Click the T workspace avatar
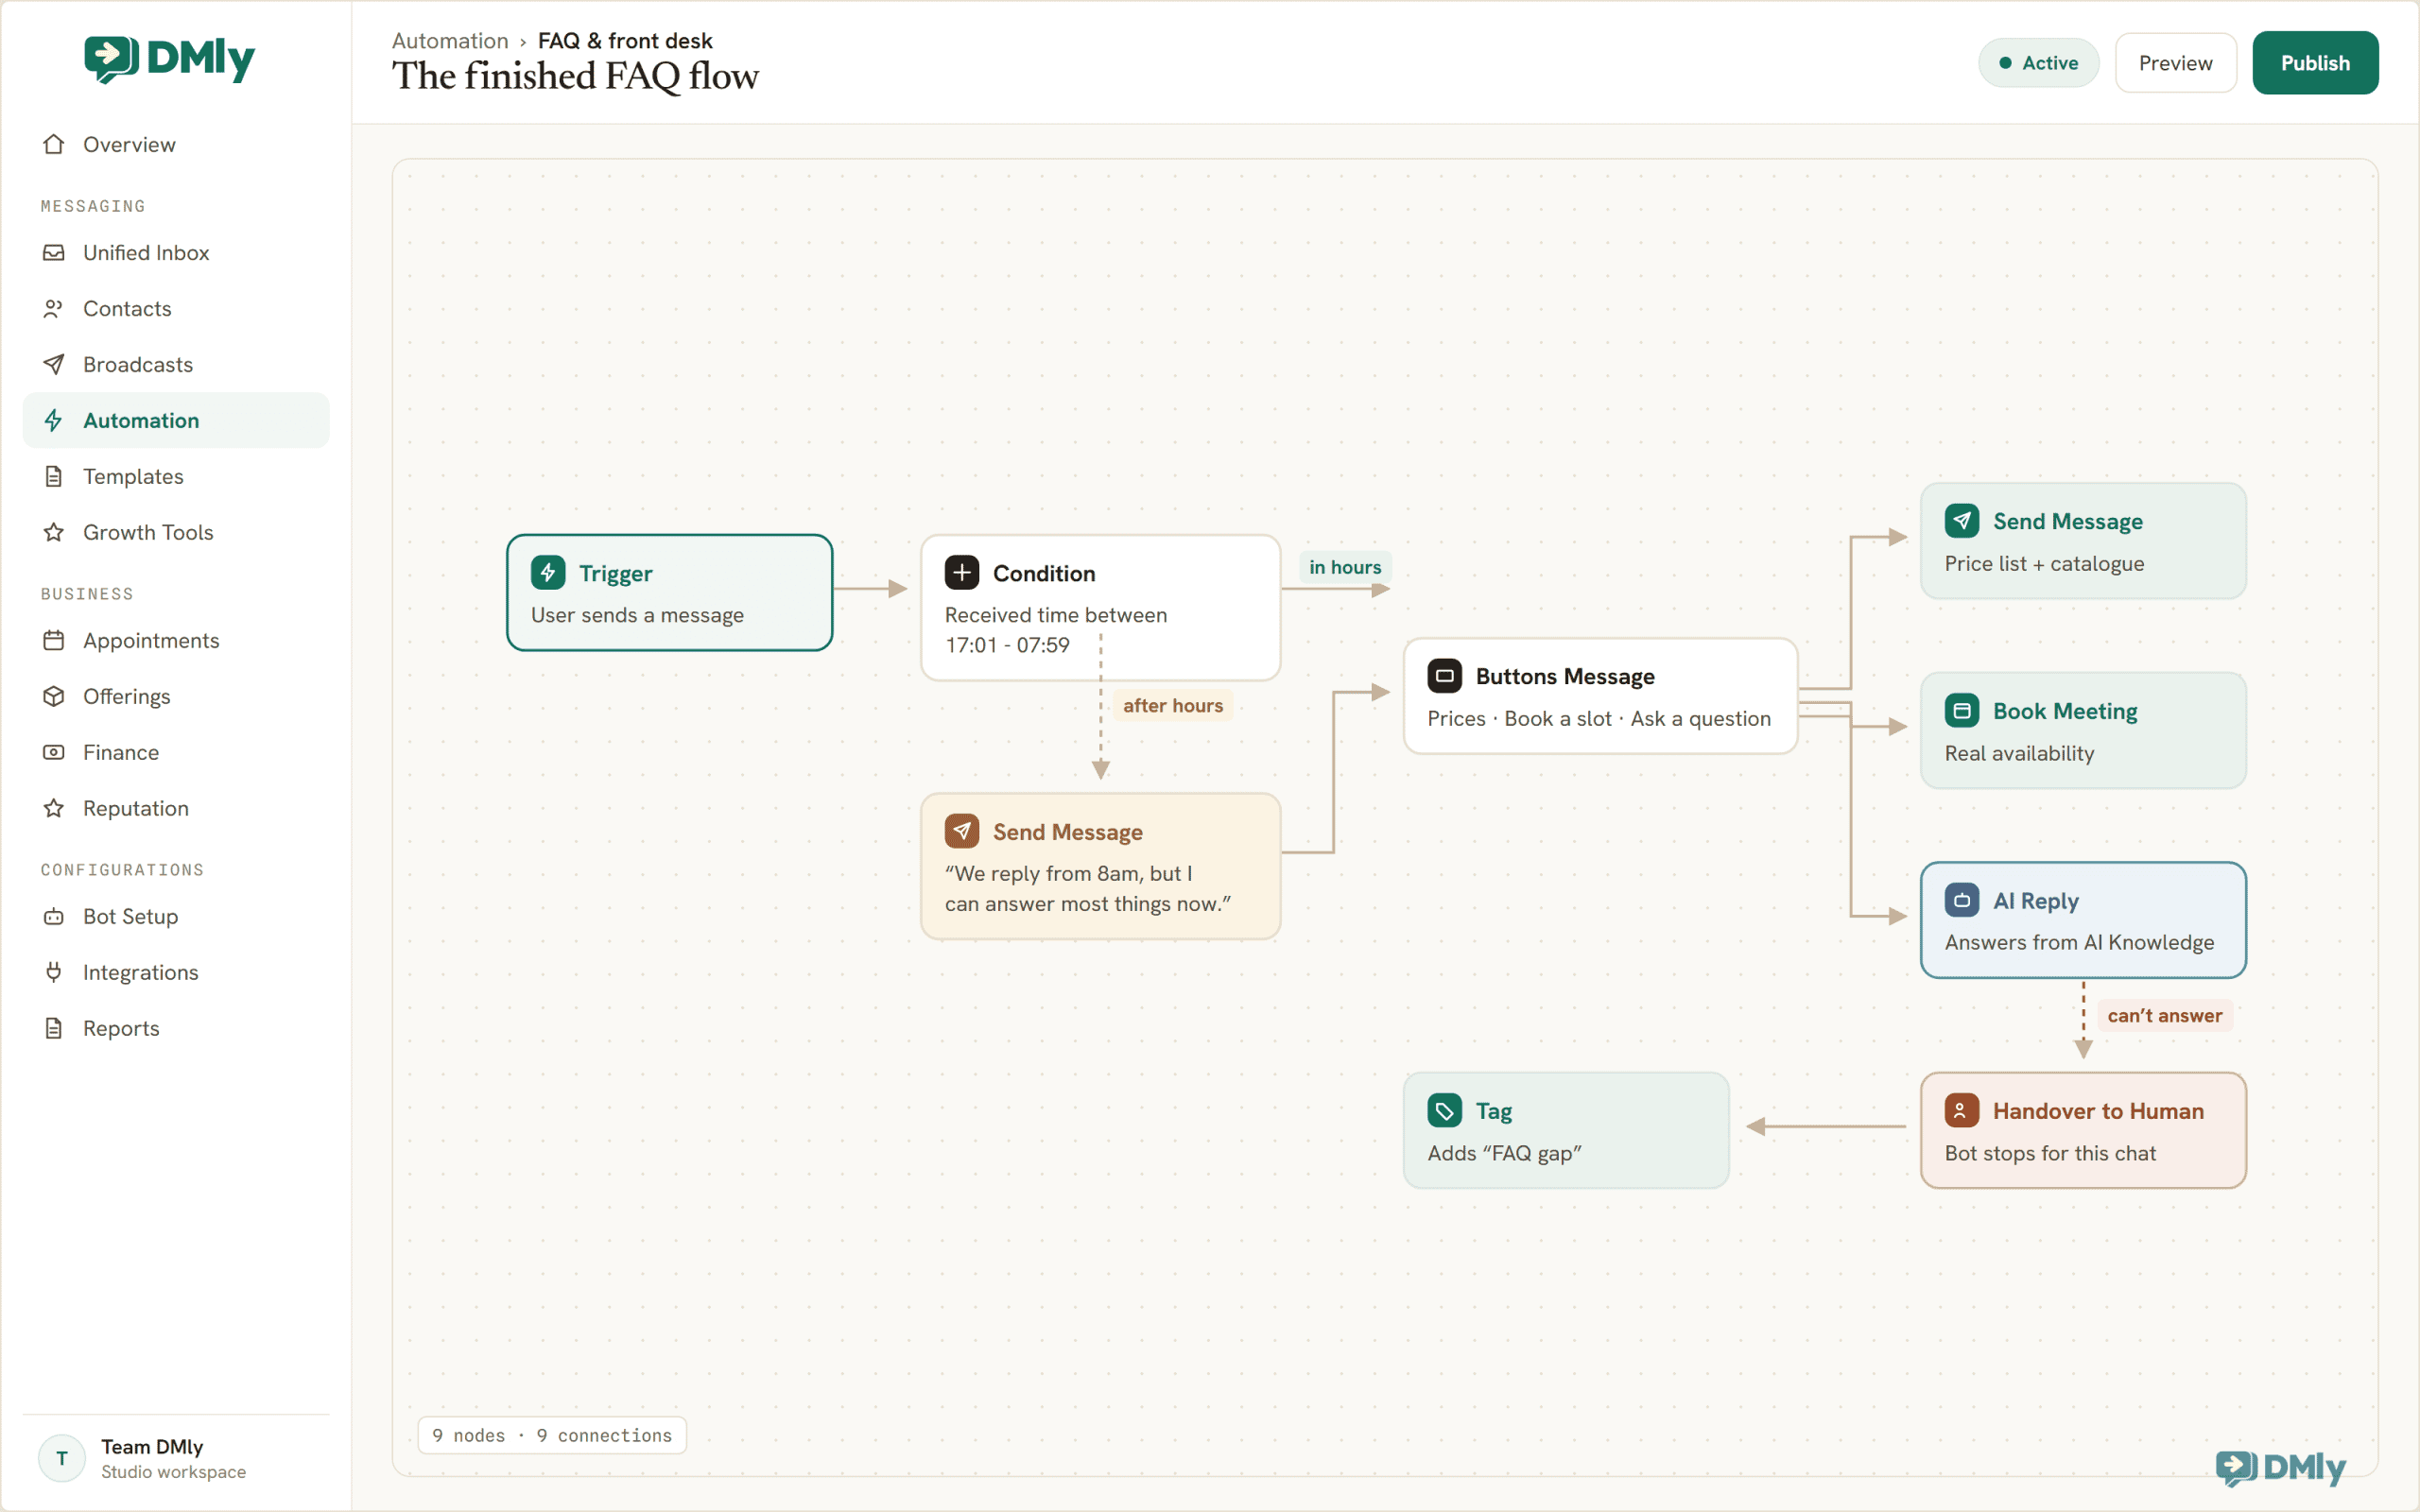 tap(62, 1458)
